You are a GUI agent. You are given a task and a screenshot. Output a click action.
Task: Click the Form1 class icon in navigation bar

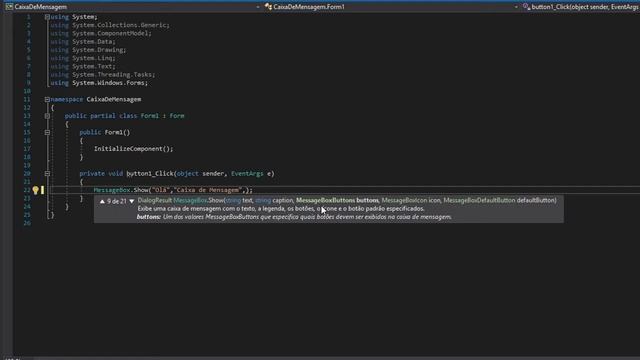coord(268,7)
